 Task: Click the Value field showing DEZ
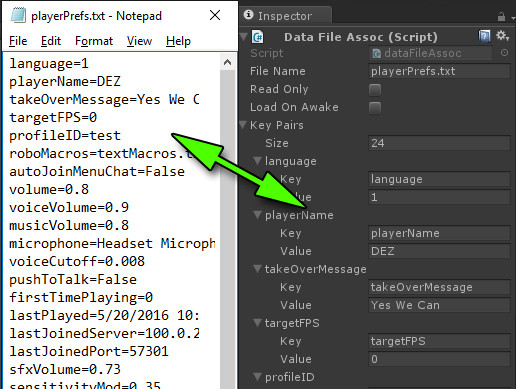point(439,251)
